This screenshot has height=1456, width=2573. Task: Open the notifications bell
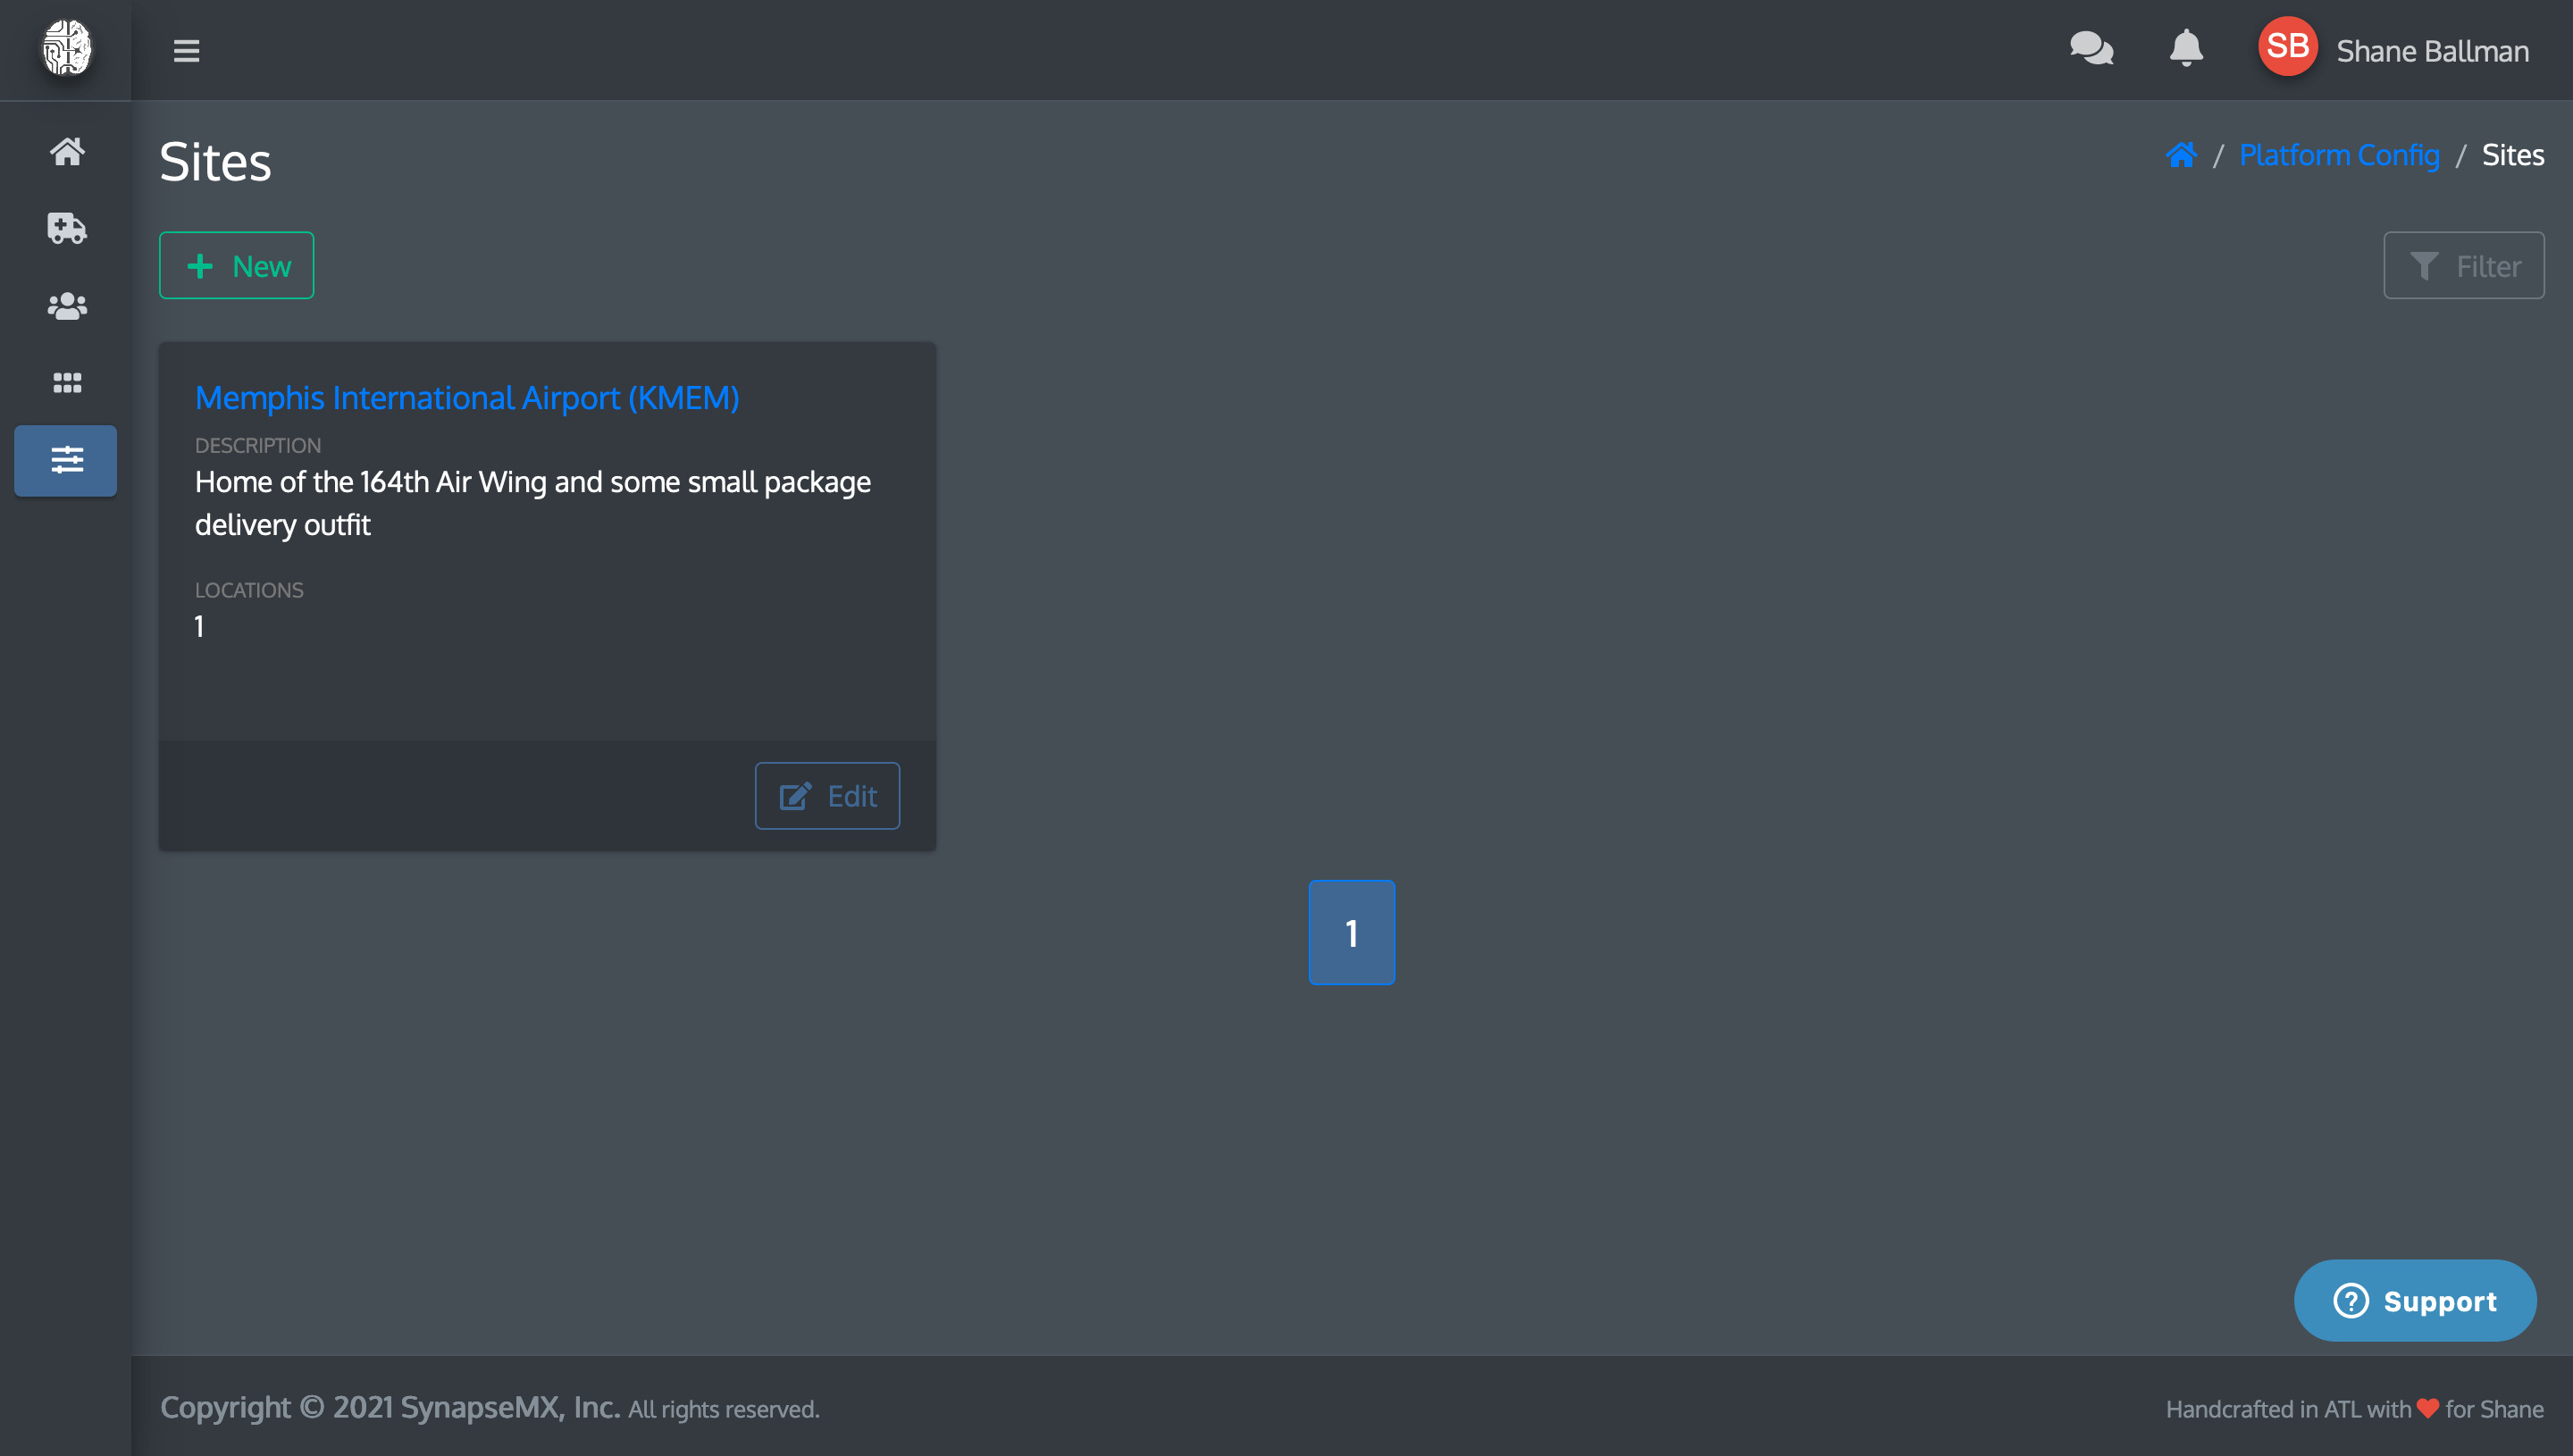(x=2185, y=48)
